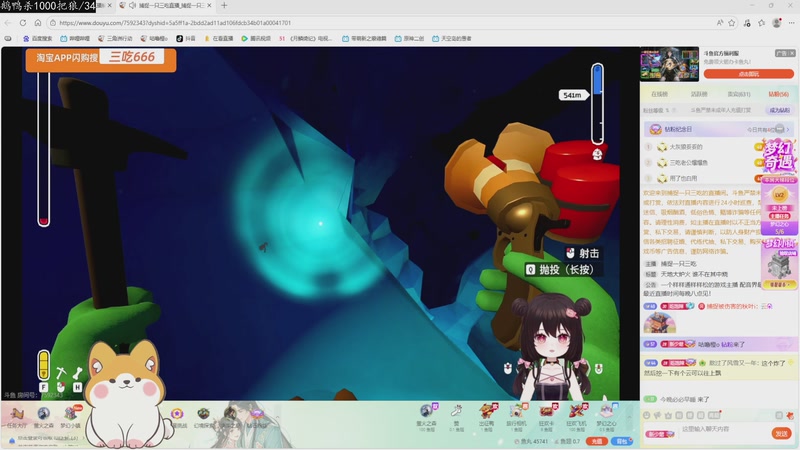The width and height of the screenshot is (800, 450).
Task: Expand the gift bar with the right chevron
Action: pos(630,417)
